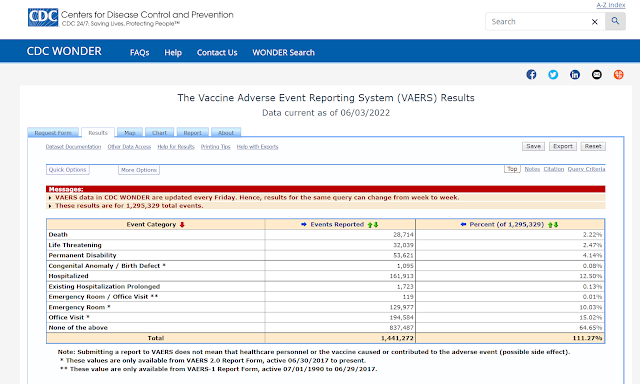Jump to the Query Criteria link
Viewport: 640px width, 384px height.
(x=587, y=169)
